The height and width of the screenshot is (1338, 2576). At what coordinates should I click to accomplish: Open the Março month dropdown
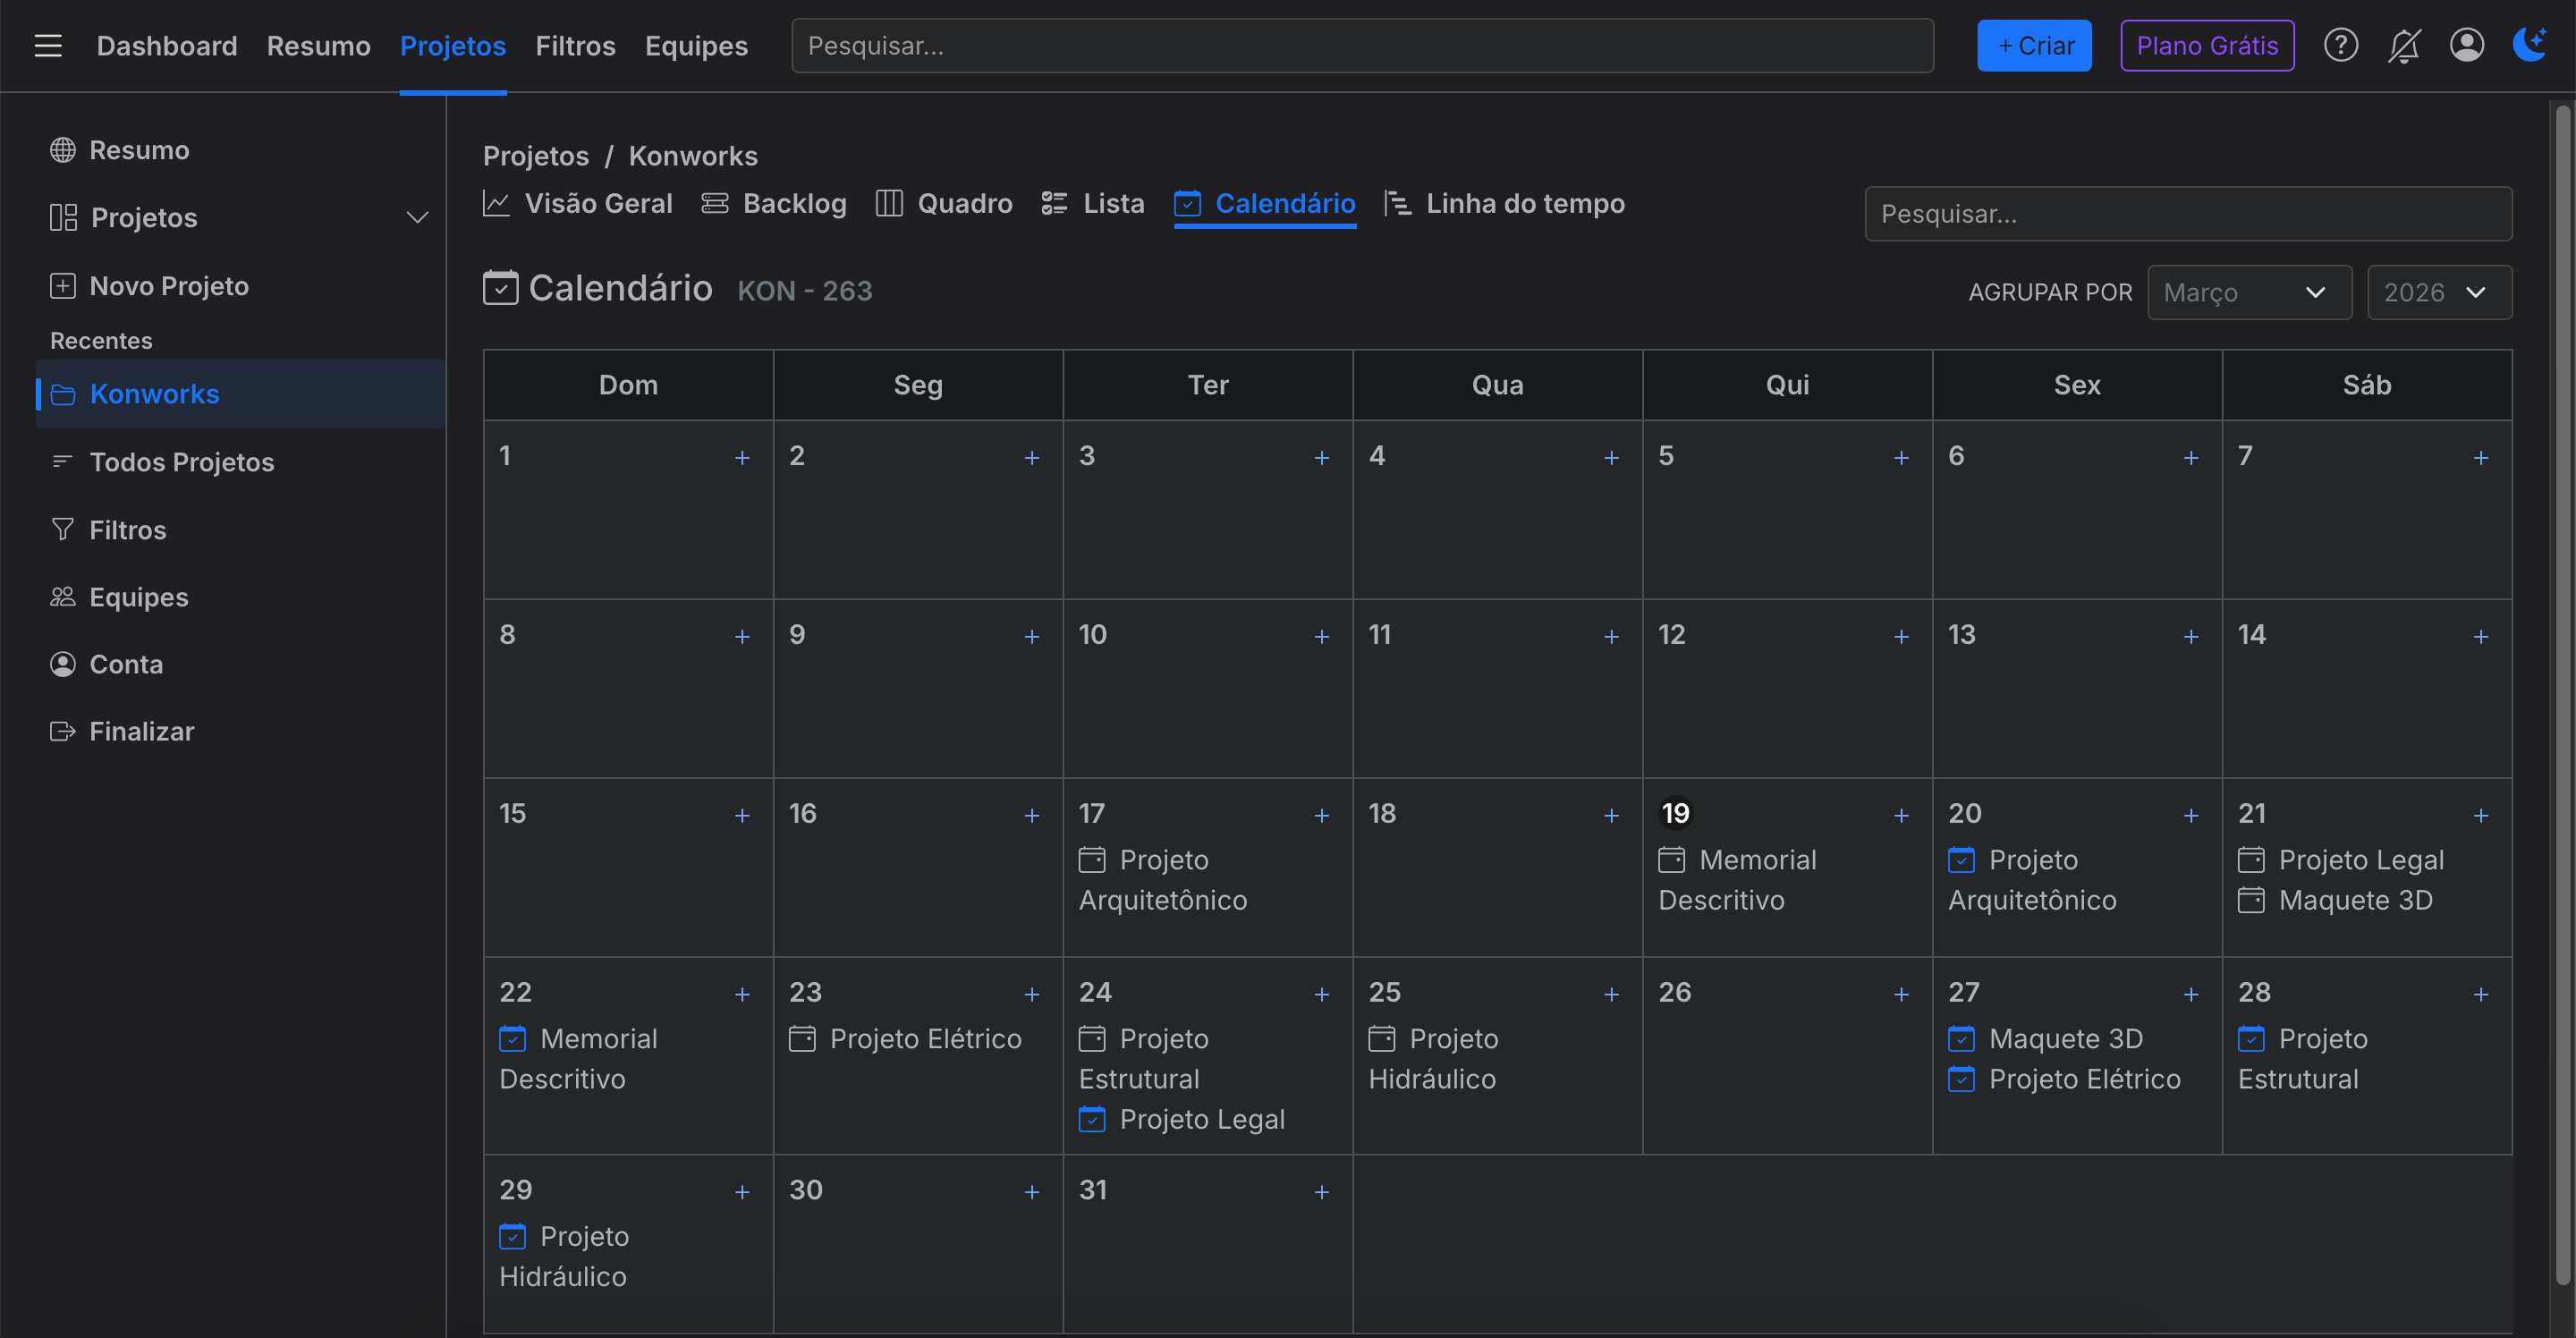(2250, 292)
